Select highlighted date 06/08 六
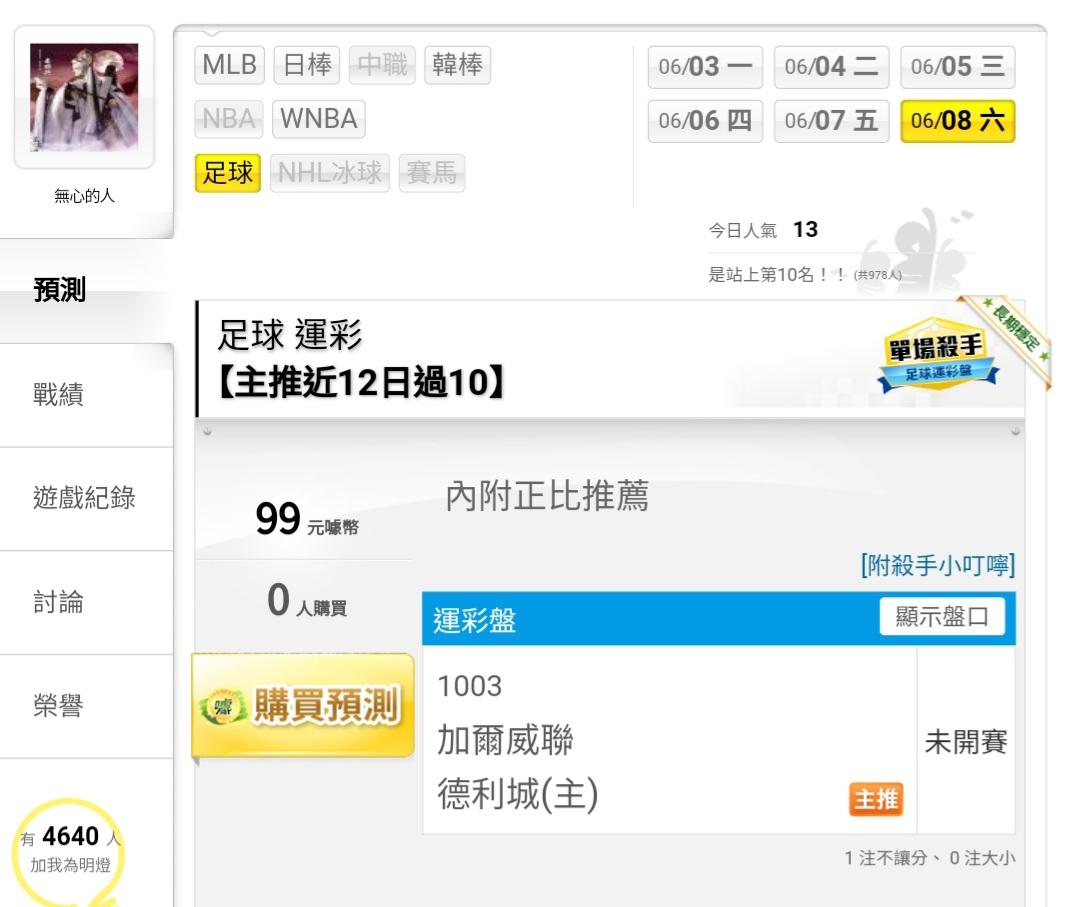This screenshot has width=1074, height=907. [x=958, y=121]
